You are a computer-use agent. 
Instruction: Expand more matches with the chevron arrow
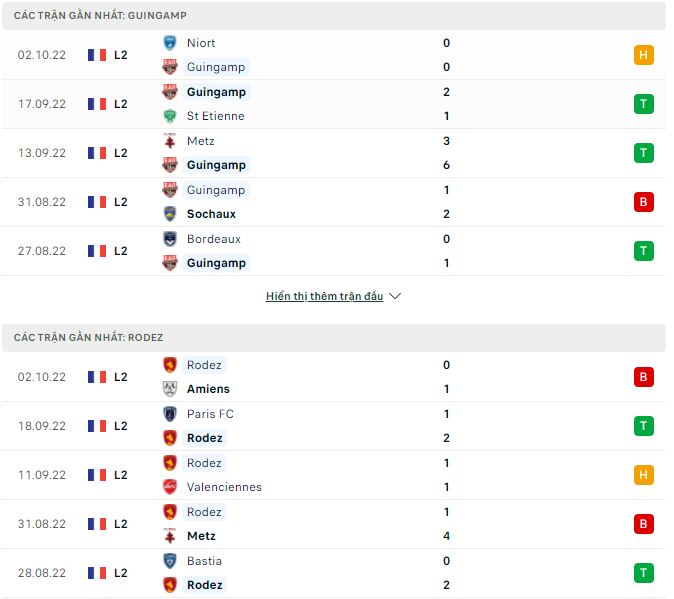coord(395,297)
